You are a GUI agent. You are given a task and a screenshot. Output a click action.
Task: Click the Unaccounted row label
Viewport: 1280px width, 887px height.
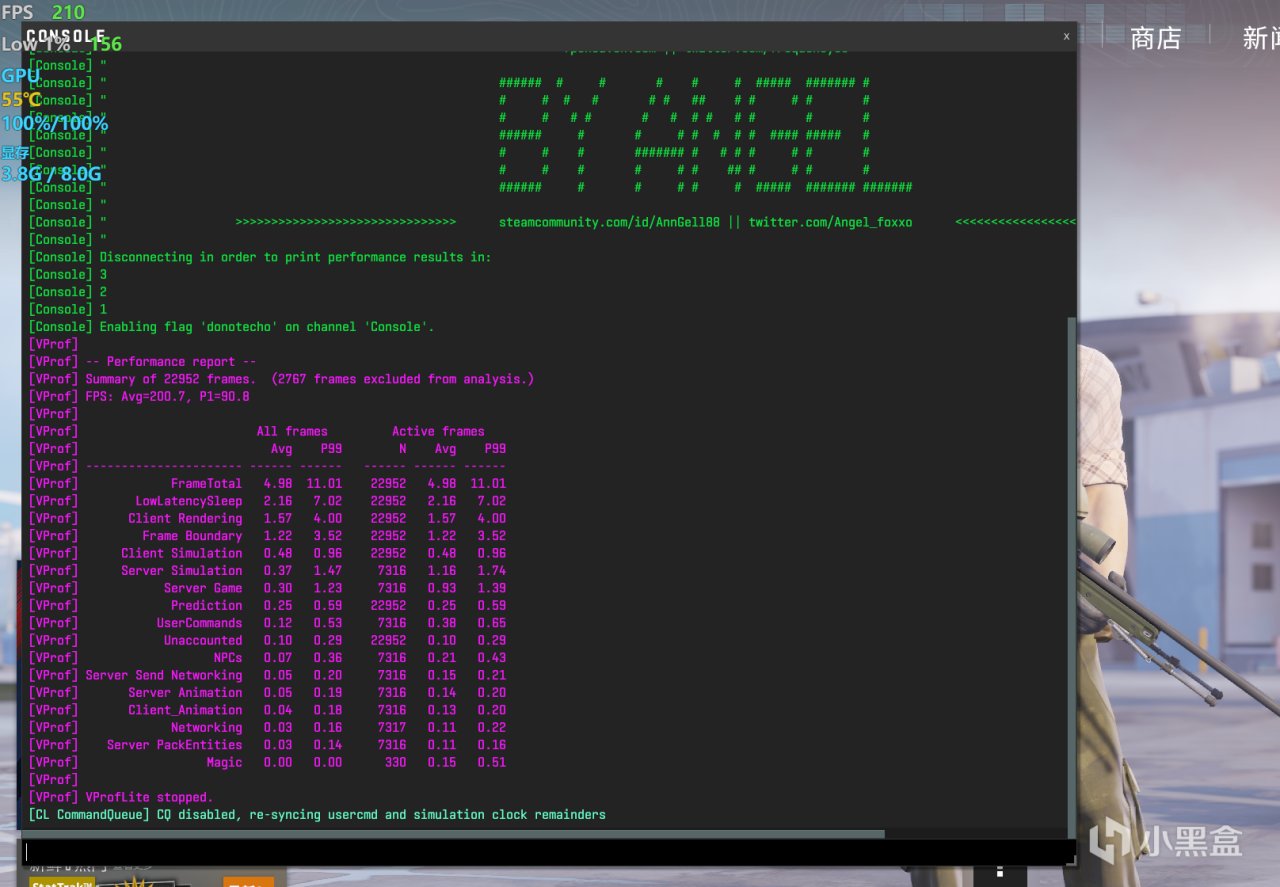(203, 641)
